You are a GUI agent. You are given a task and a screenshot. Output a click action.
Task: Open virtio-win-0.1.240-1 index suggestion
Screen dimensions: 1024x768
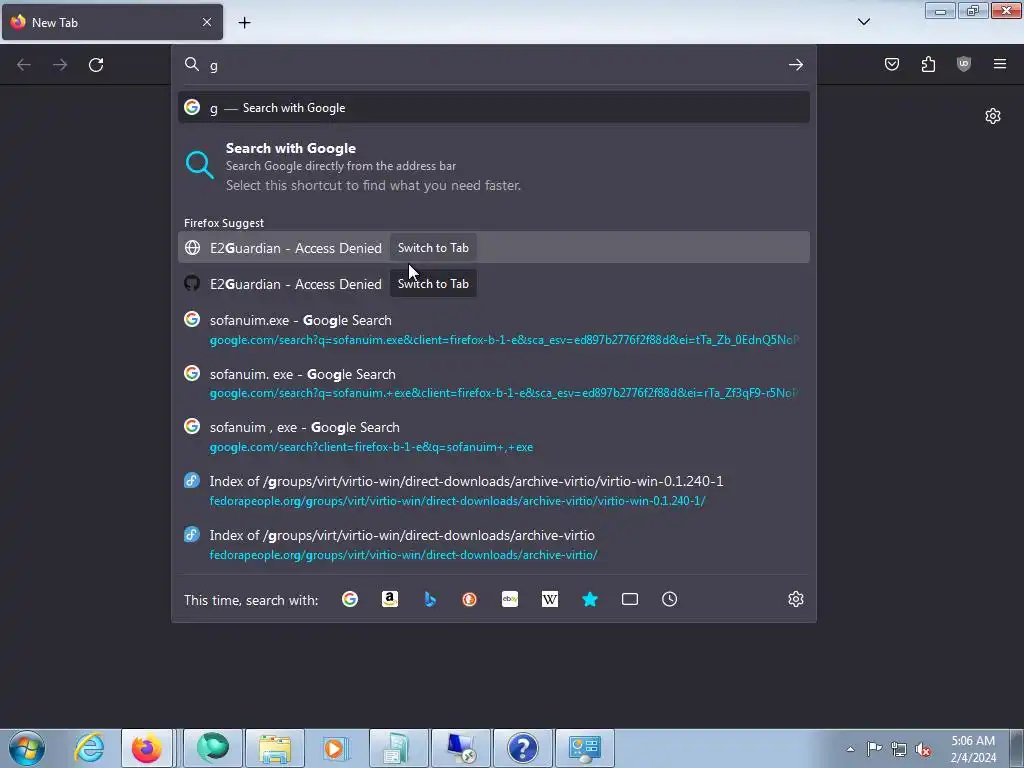click(494, 490)
